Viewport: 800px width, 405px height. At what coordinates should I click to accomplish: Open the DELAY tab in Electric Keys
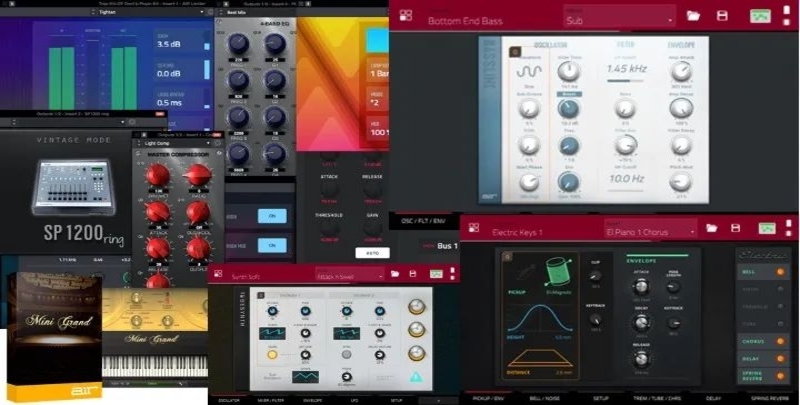pos(713,398)
